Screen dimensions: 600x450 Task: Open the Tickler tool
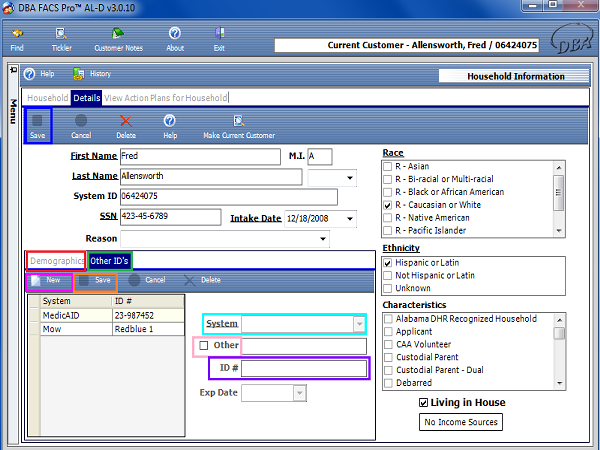pyautogui.click(x=62, y=40)
